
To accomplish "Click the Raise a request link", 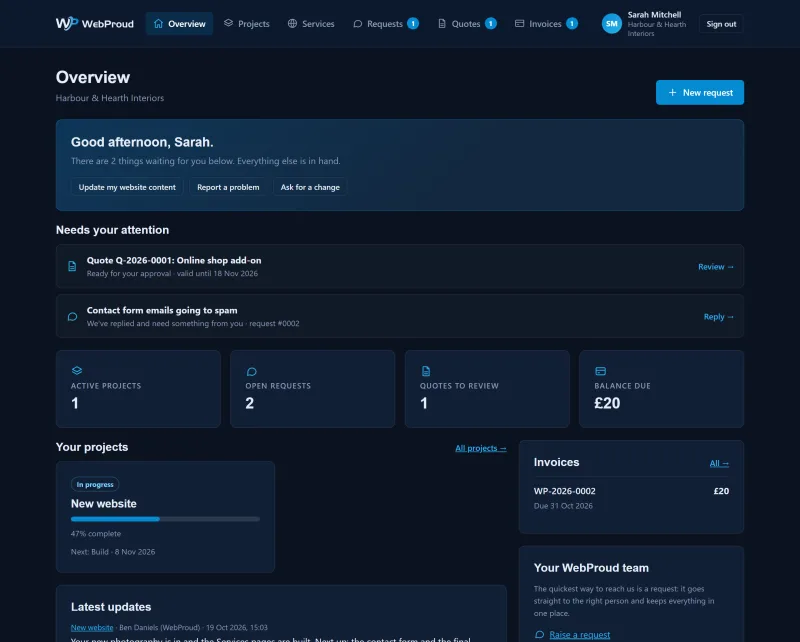I will (580, 634).
